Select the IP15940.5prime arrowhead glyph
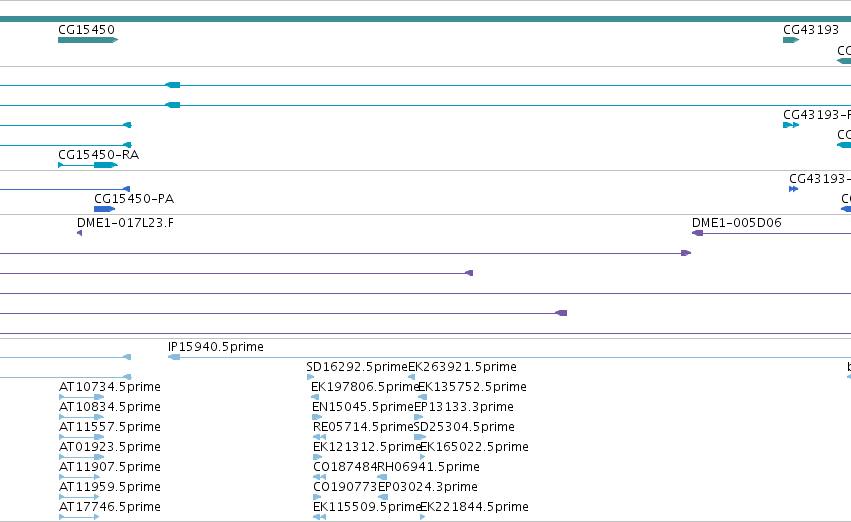Viewport: 851px width, 522px height. 174,357
